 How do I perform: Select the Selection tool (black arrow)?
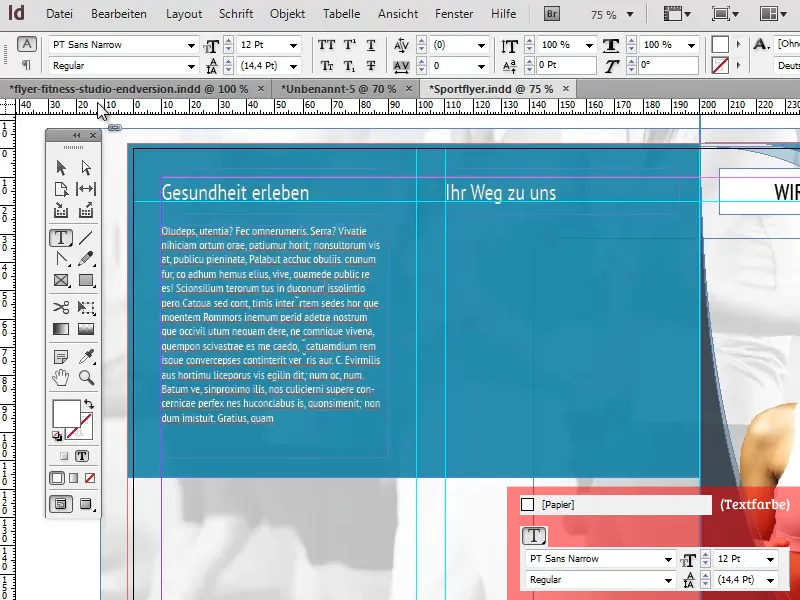[61, 167]
